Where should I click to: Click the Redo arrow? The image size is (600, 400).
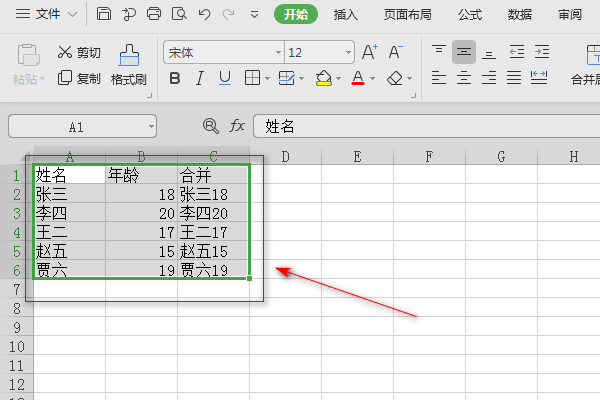pos(229,15)
